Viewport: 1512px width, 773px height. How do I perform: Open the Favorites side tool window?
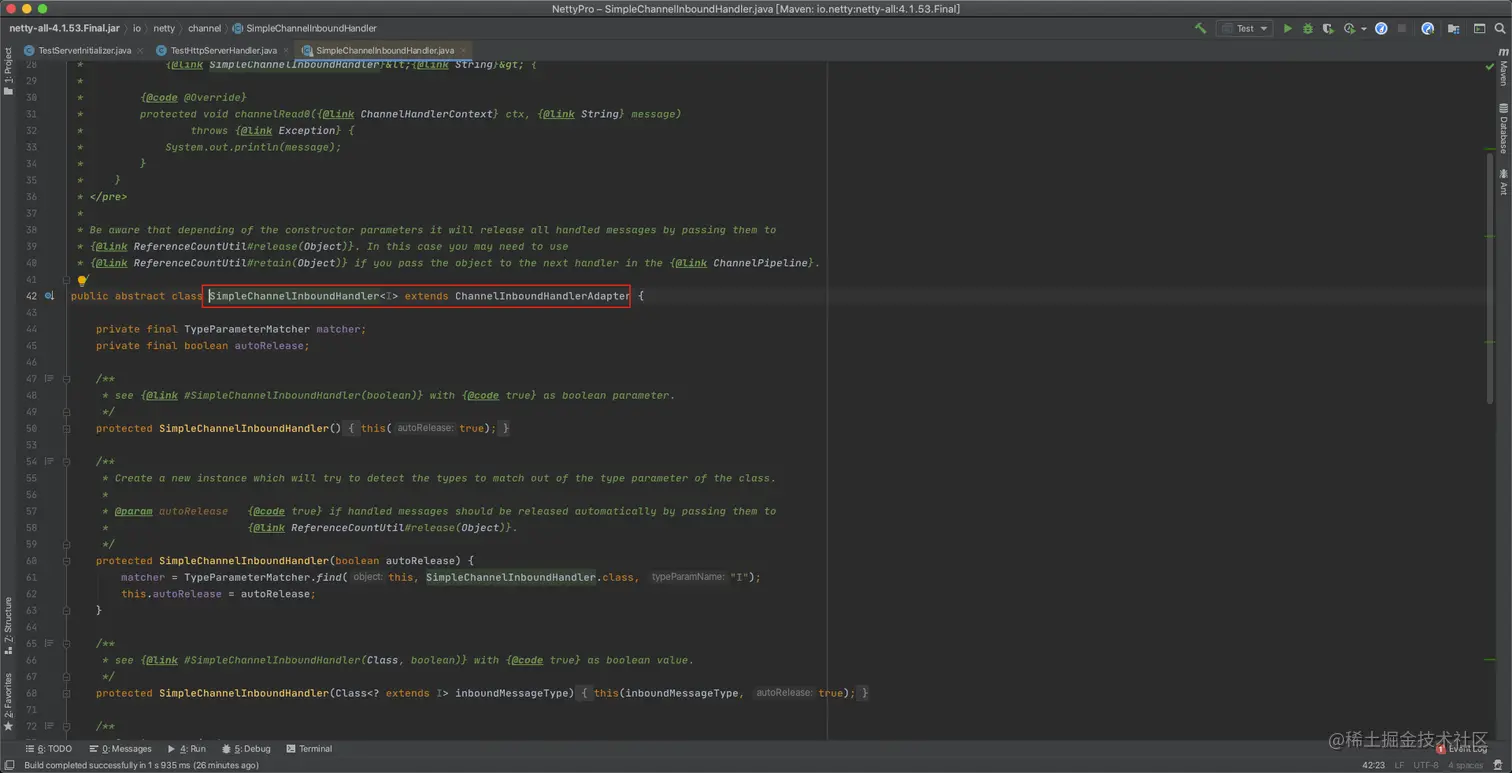point(8,702)
